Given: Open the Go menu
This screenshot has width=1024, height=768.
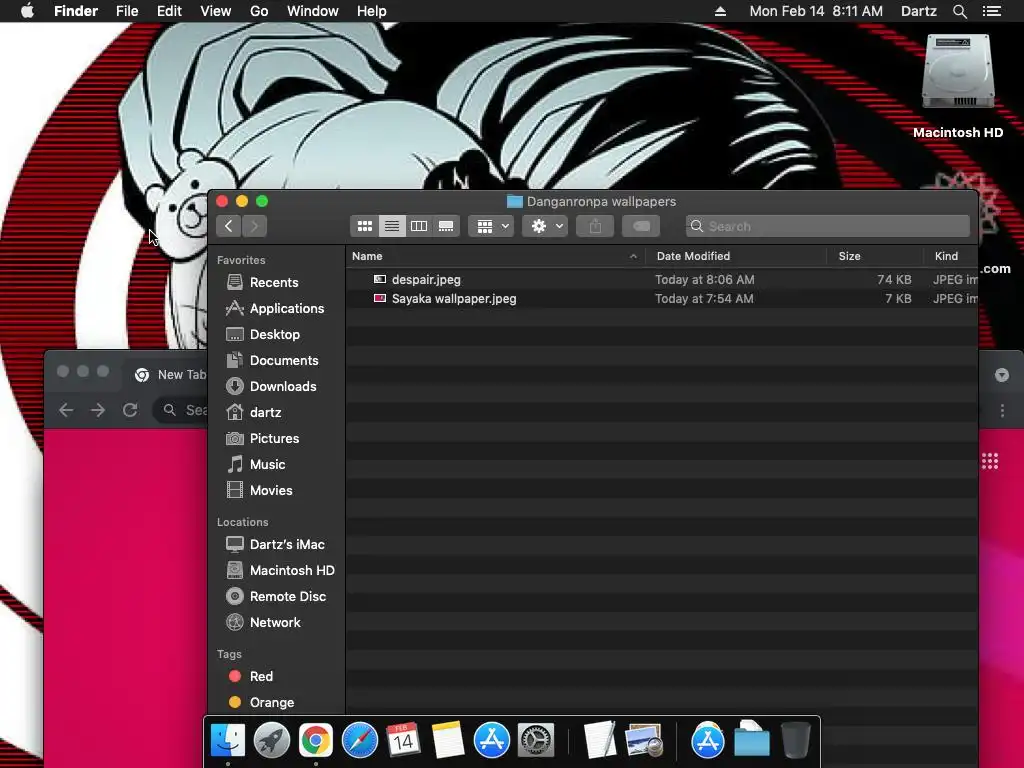Looking at the screenshot, I should pos(259,11).
